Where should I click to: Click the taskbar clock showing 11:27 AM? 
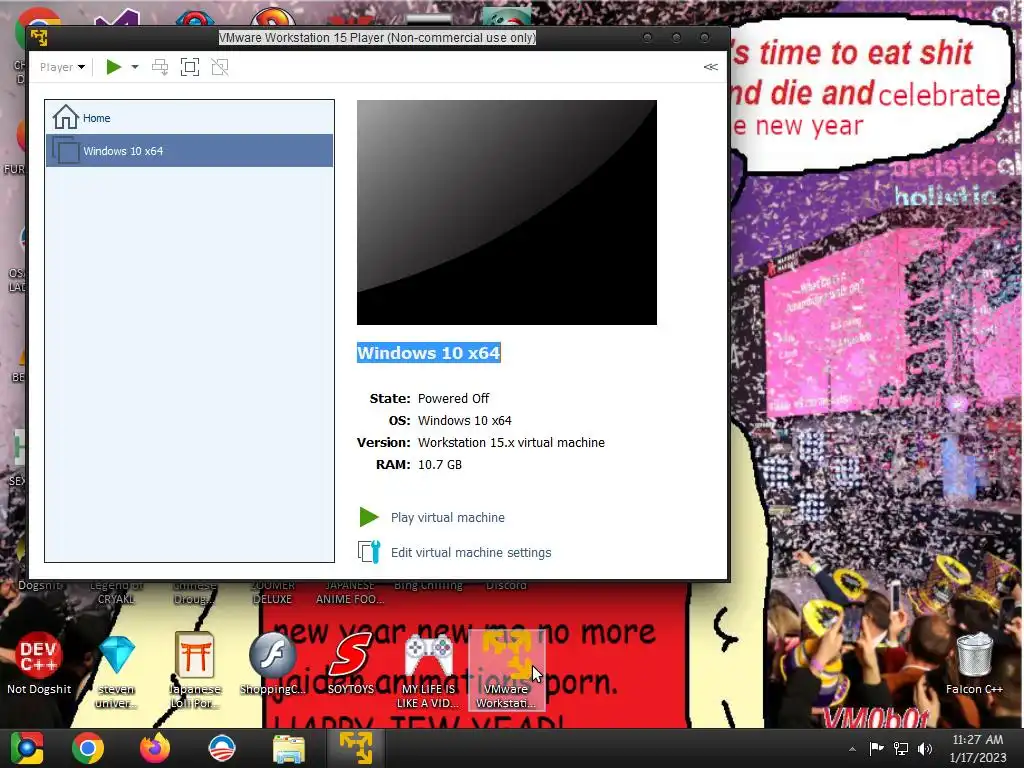(978, 748)
